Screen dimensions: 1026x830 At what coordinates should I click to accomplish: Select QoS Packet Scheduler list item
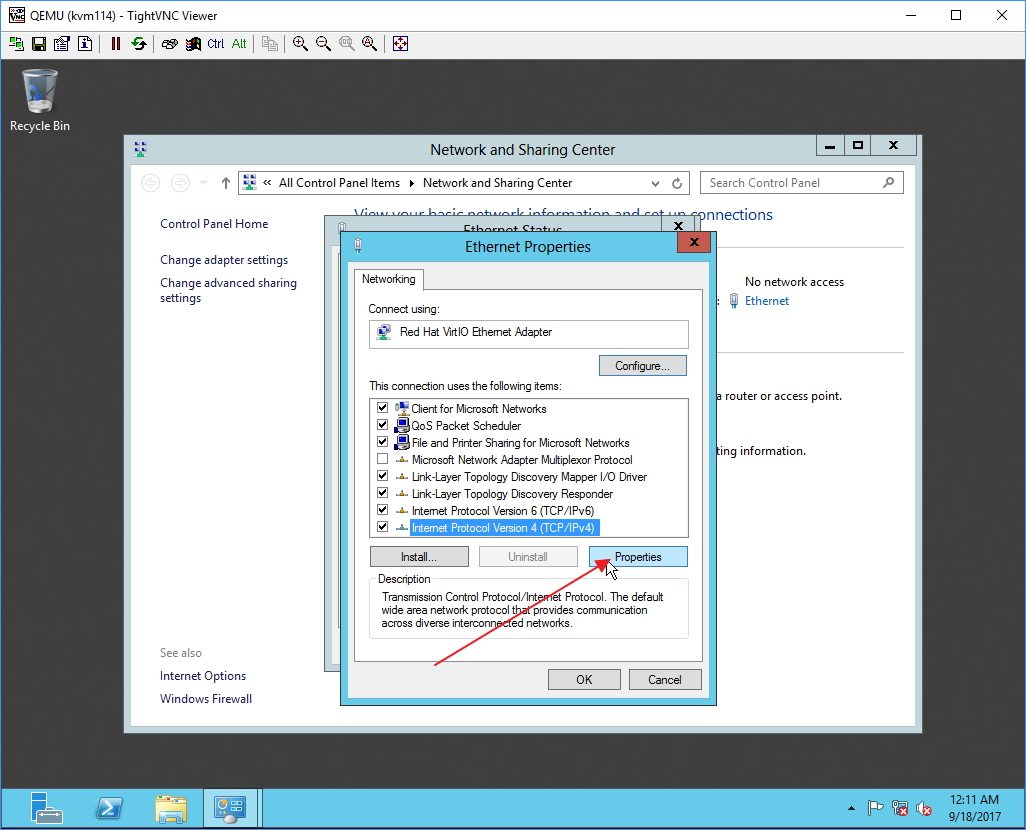466,425
